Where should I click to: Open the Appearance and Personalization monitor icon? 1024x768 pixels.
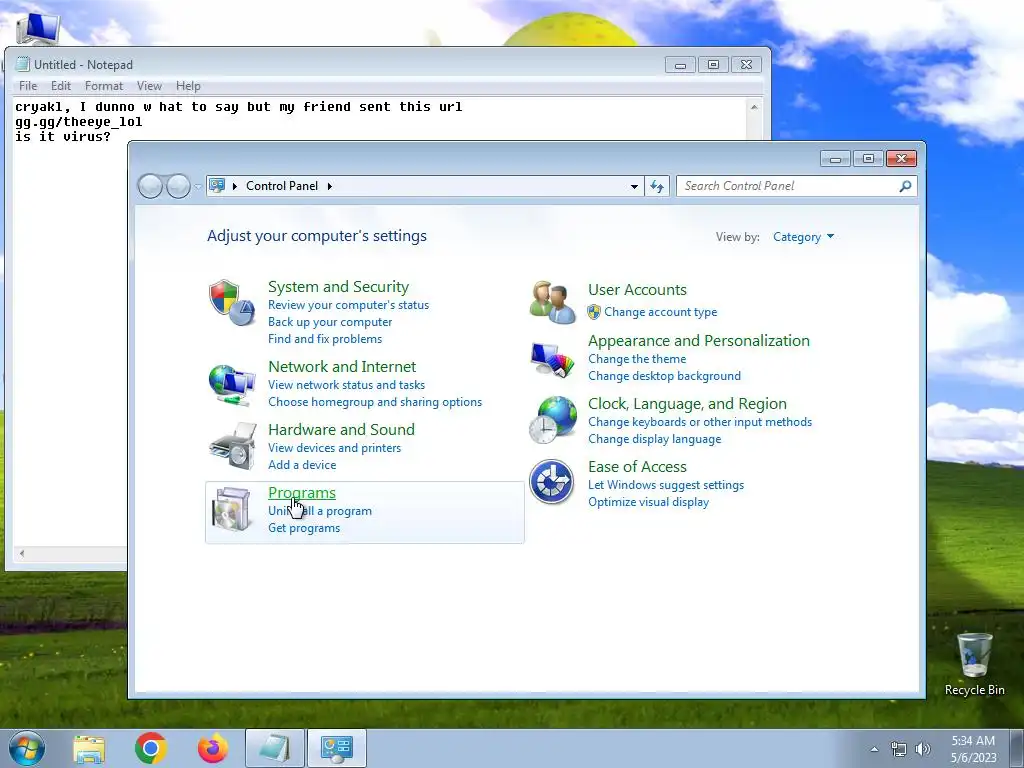552,360
